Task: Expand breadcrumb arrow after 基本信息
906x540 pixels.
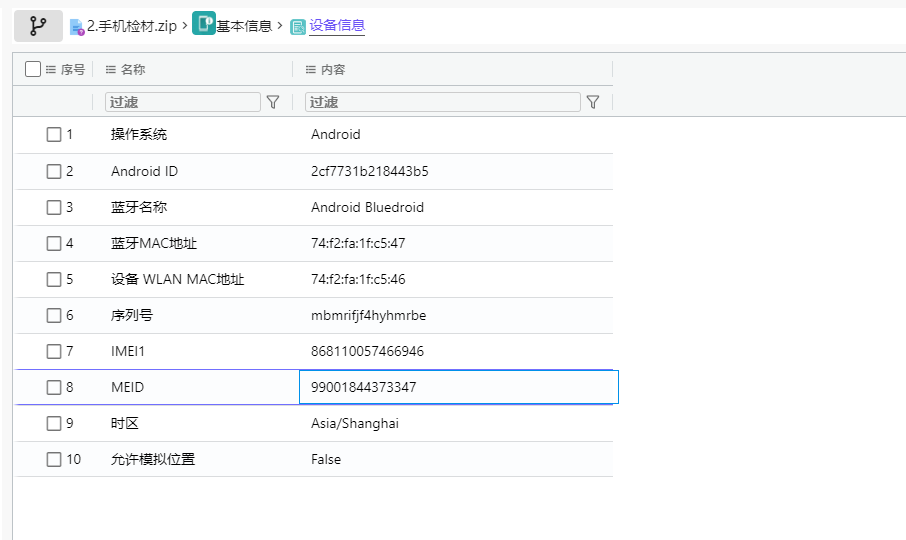Action: pos(280,25)
